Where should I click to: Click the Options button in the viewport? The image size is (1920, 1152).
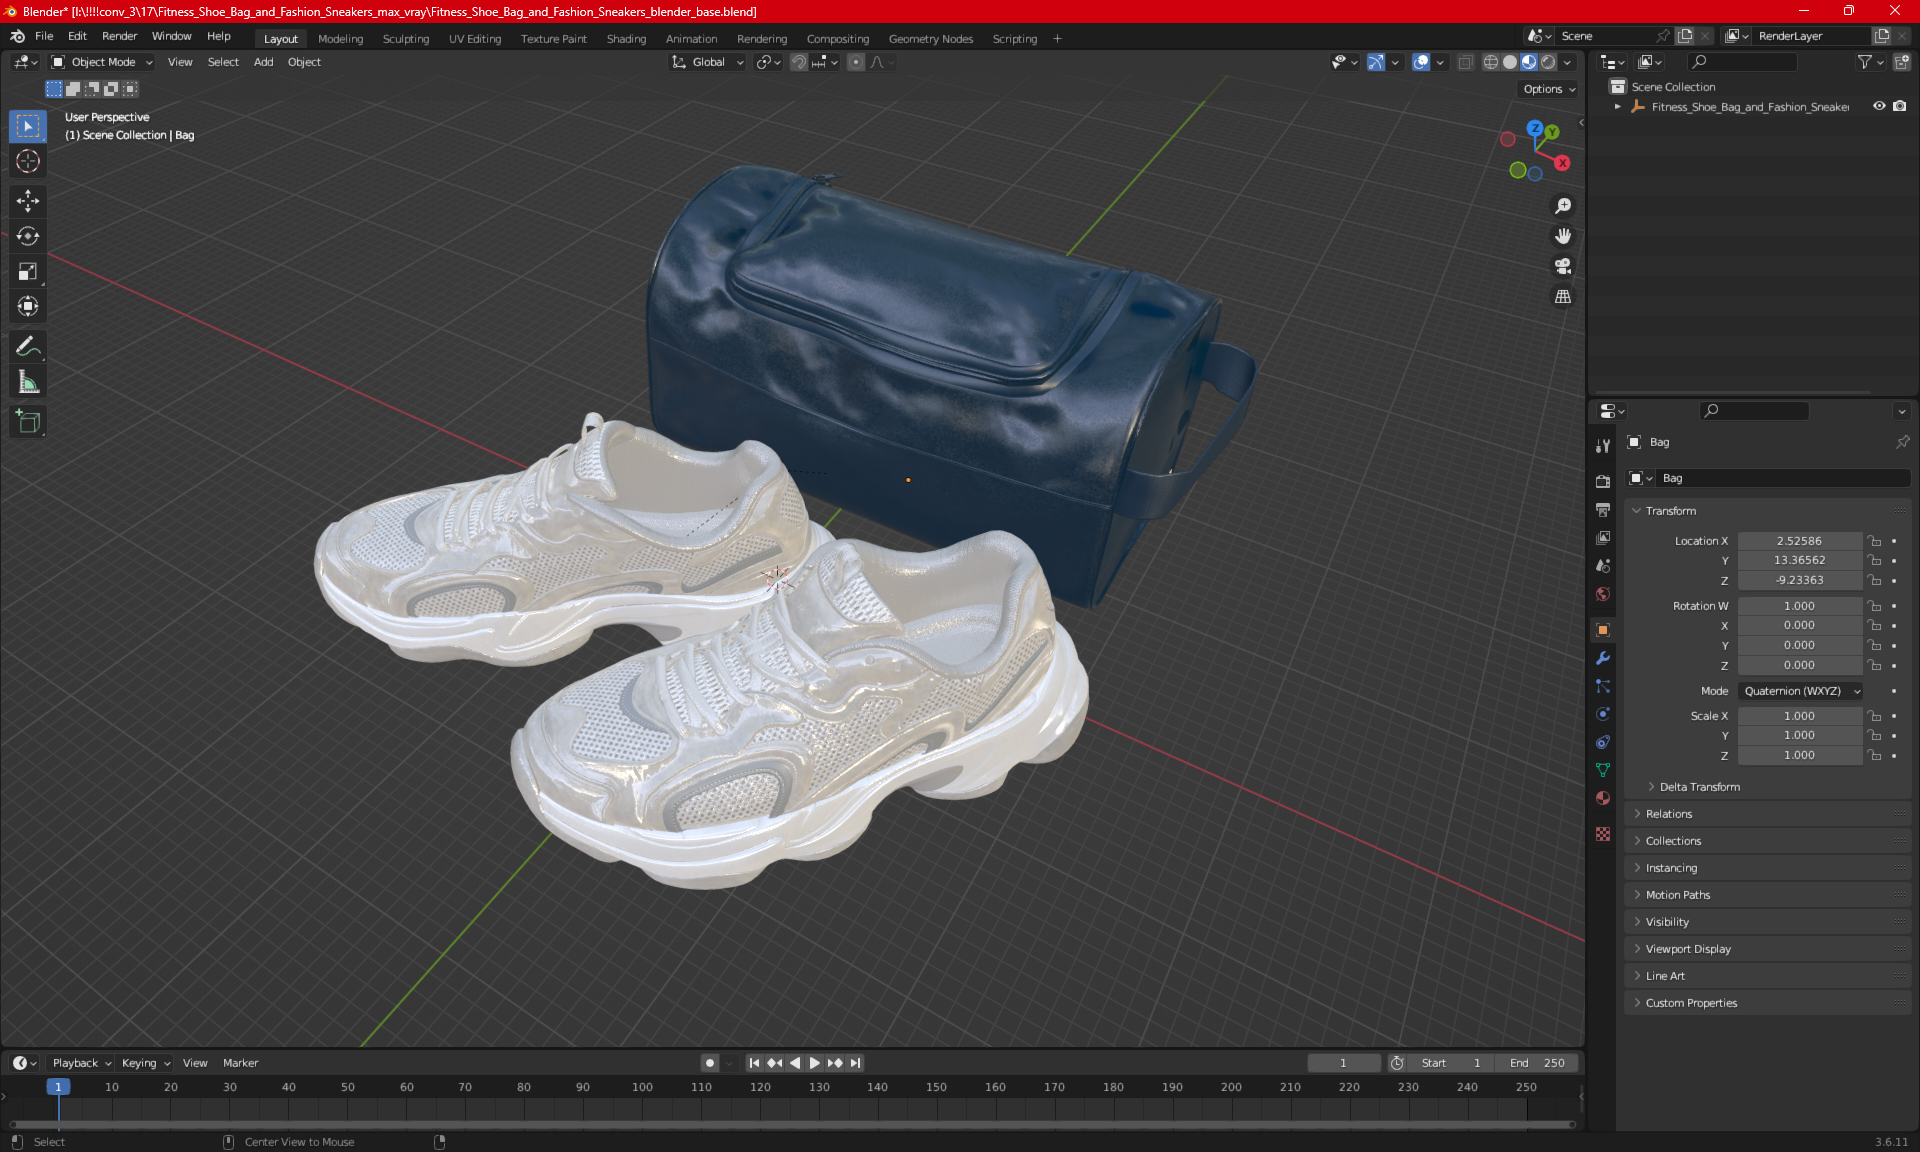coord(1548,89)
